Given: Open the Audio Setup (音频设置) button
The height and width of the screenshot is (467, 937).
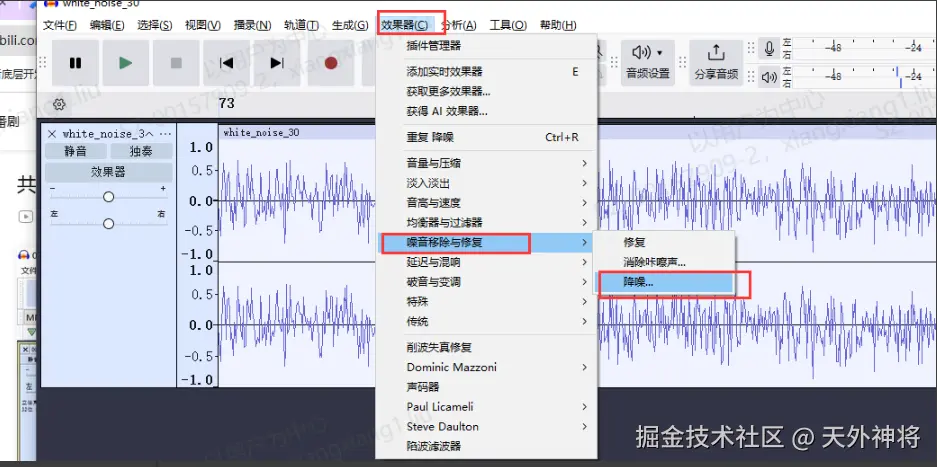Looking at the screenshot, I should click(x=648, y=63).
